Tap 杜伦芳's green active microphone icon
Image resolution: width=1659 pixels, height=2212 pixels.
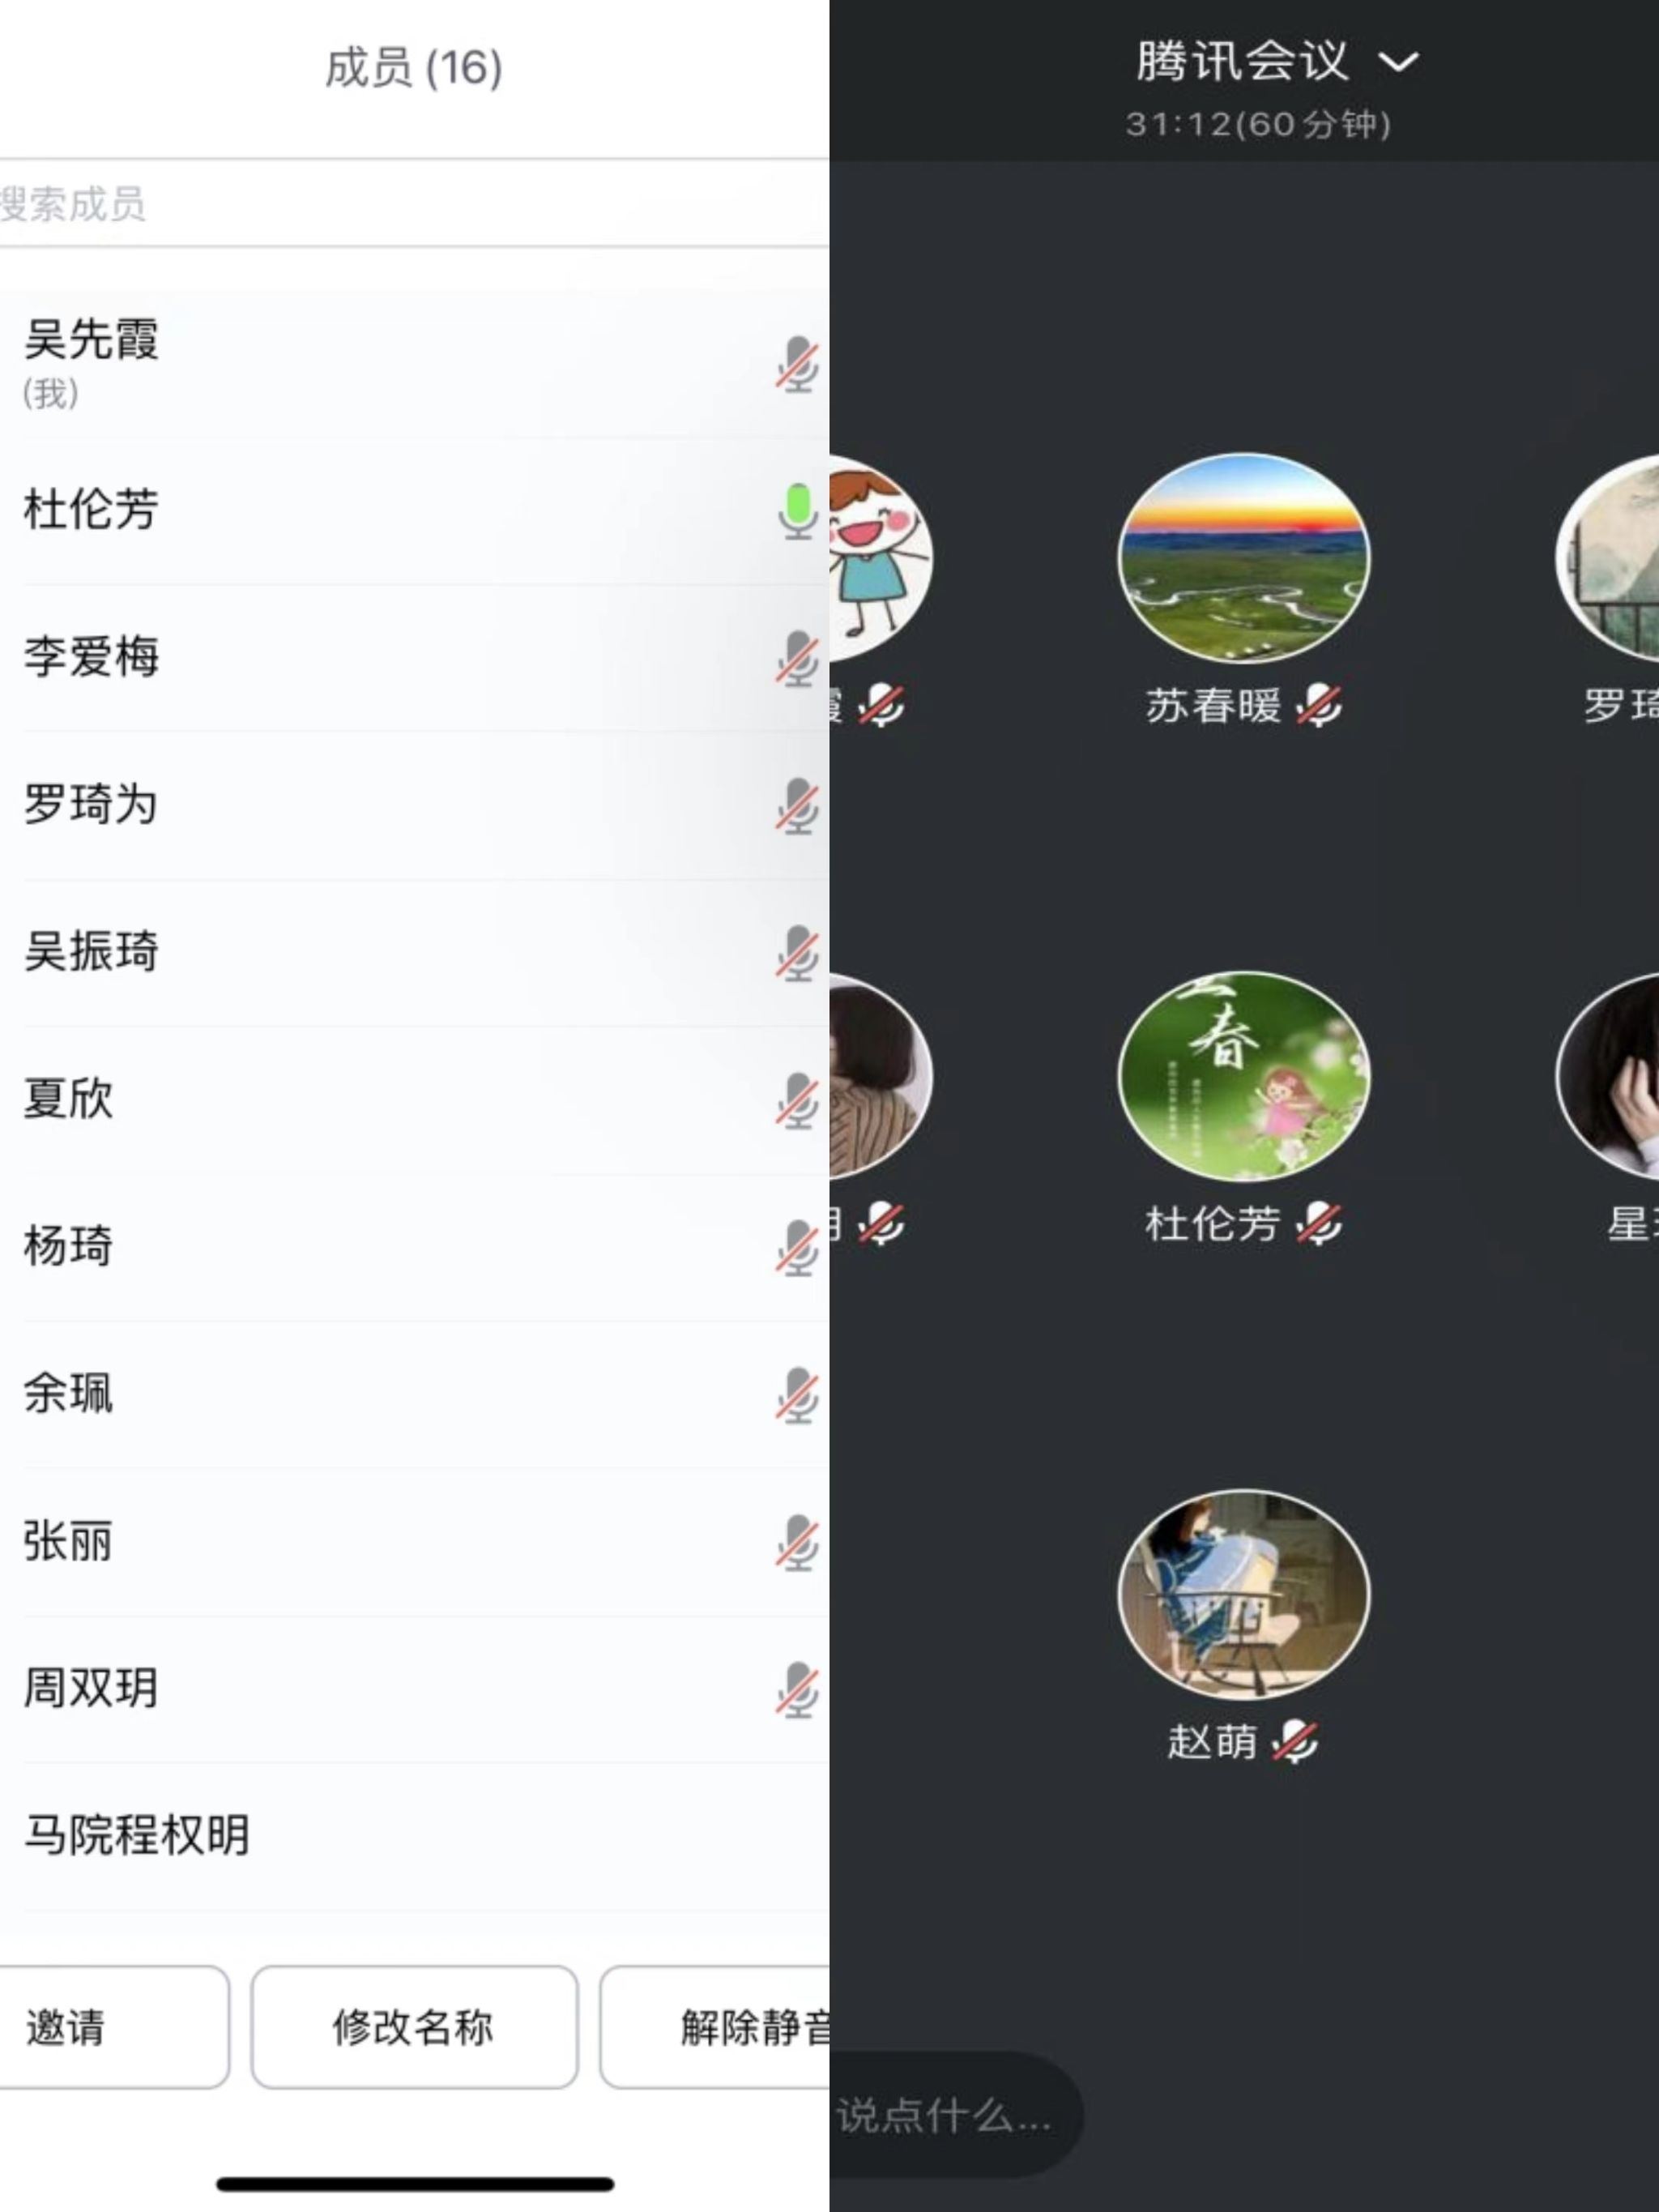[798, 511]
